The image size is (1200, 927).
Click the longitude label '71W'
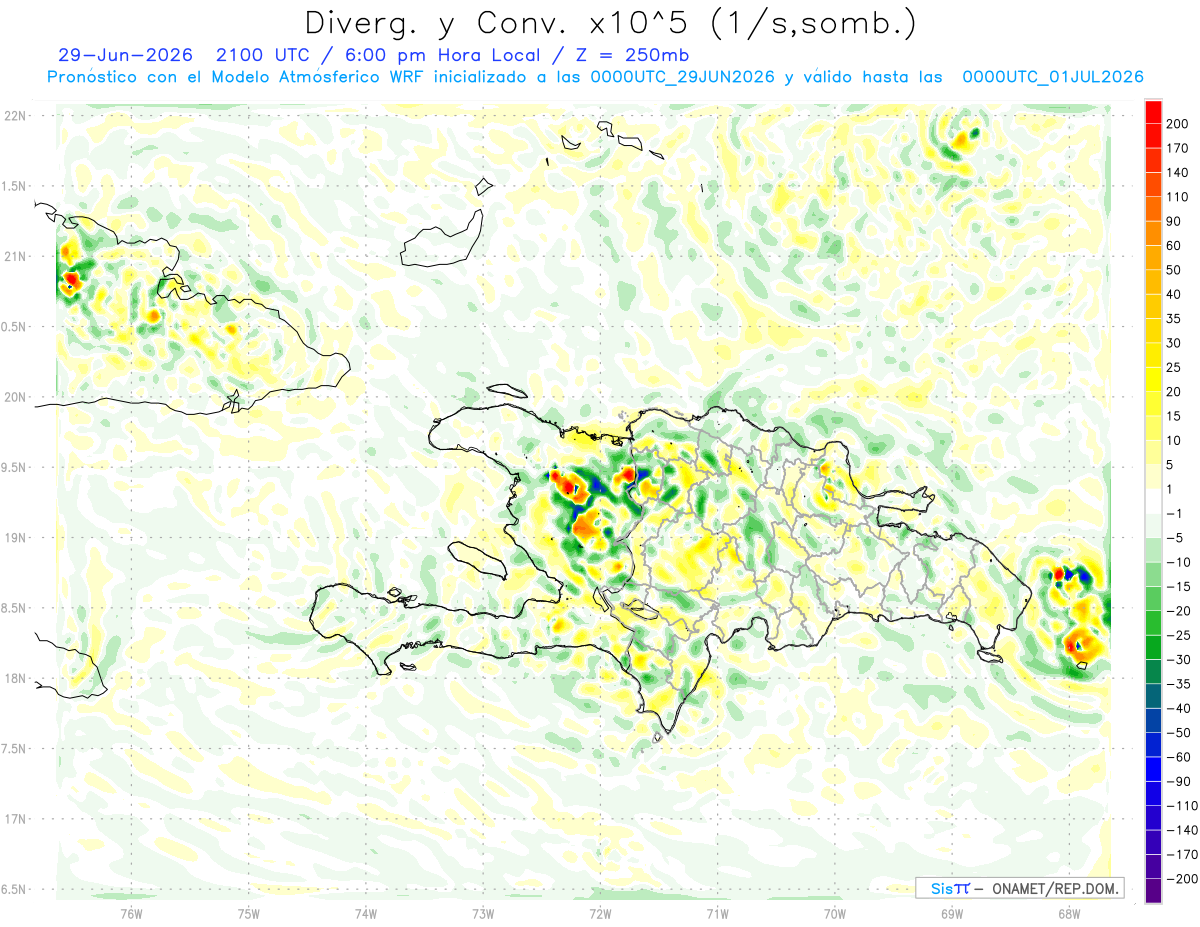coord(717,914)
